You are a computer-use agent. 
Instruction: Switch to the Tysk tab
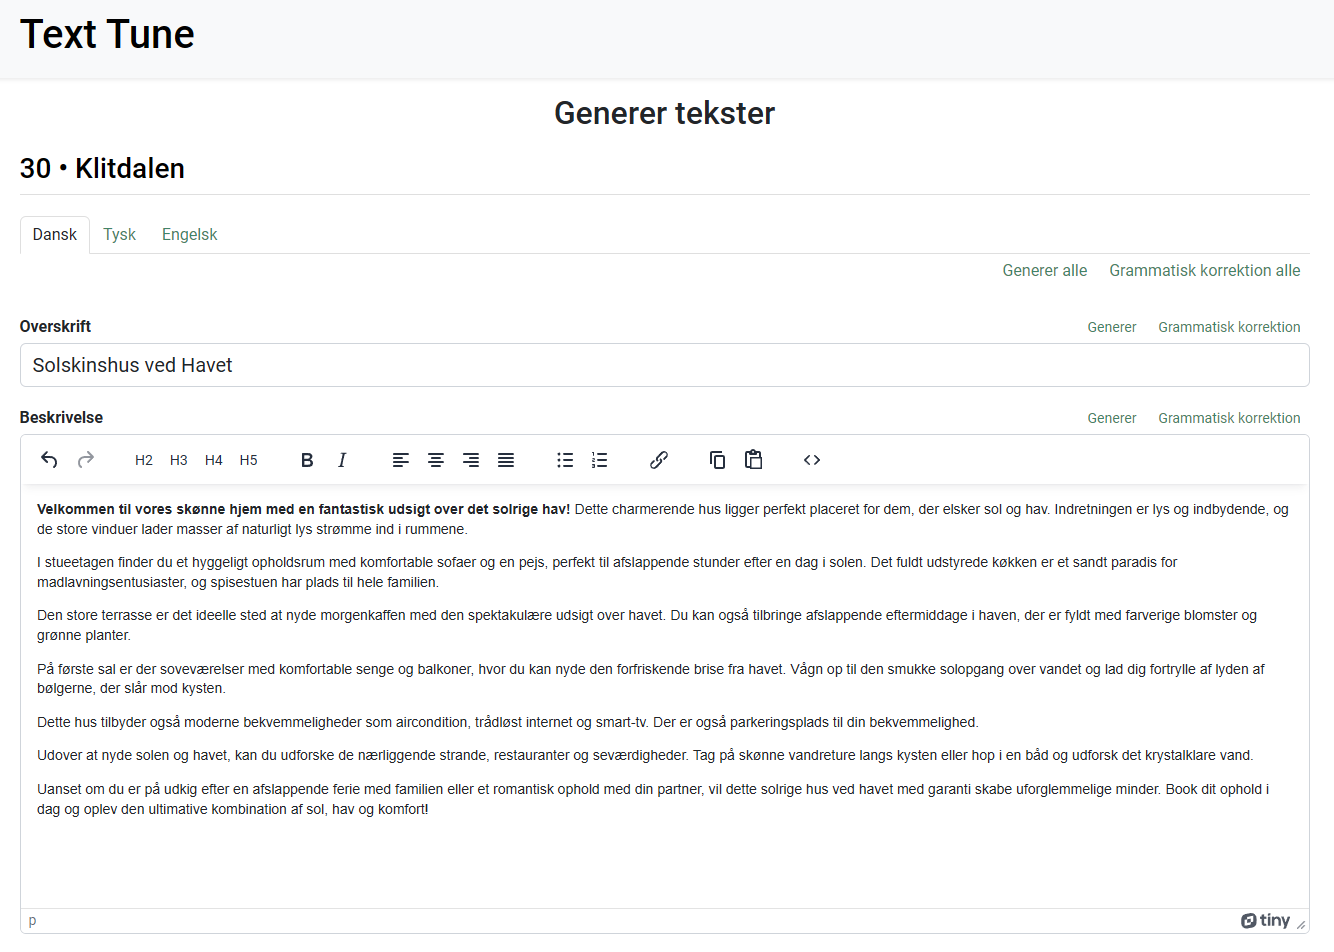tap(119, 235)
